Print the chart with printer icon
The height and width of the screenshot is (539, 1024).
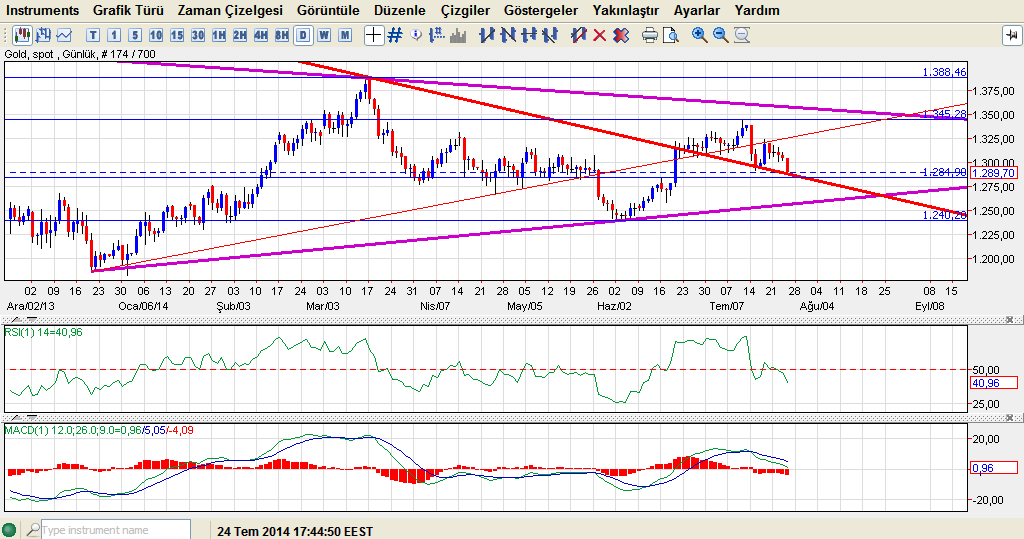point(649,35)
